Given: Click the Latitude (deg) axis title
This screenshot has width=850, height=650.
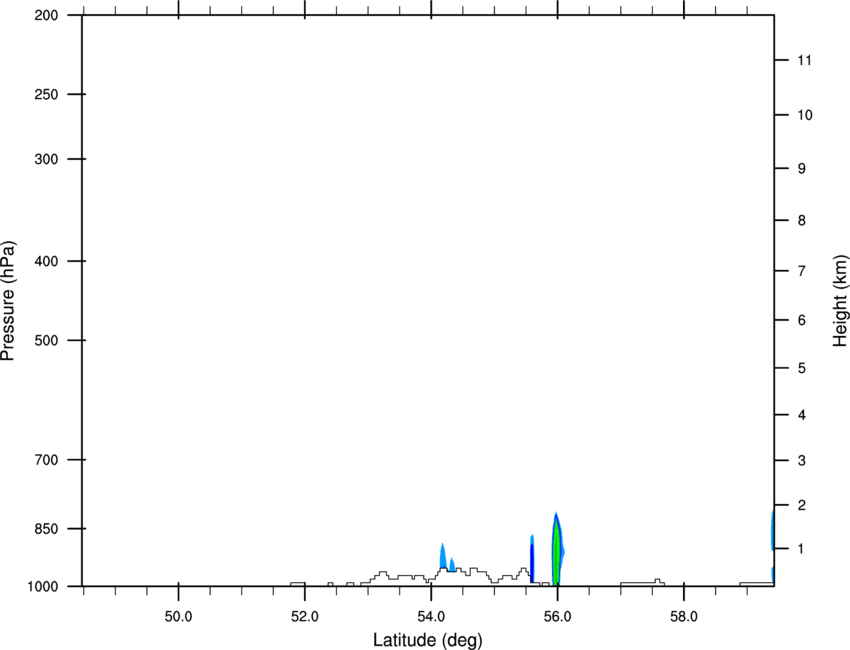Looking at the screenshot, I should tap(427, 640).
